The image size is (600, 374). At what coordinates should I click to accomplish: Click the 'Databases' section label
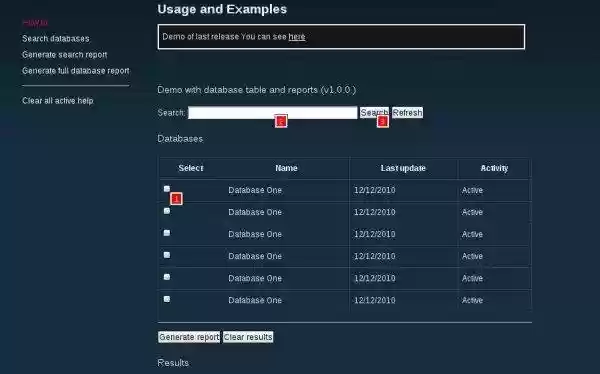click(x=180, y=139)
